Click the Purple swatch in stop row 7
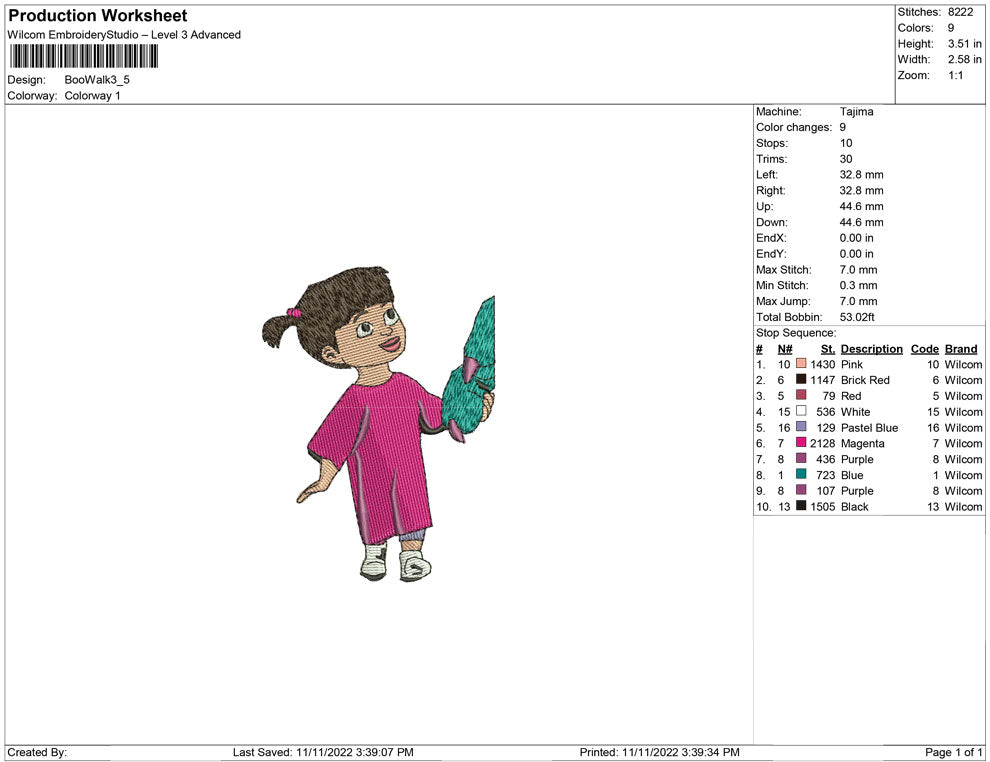The height and width of the screenshot is (762, 990). point(801,458)
